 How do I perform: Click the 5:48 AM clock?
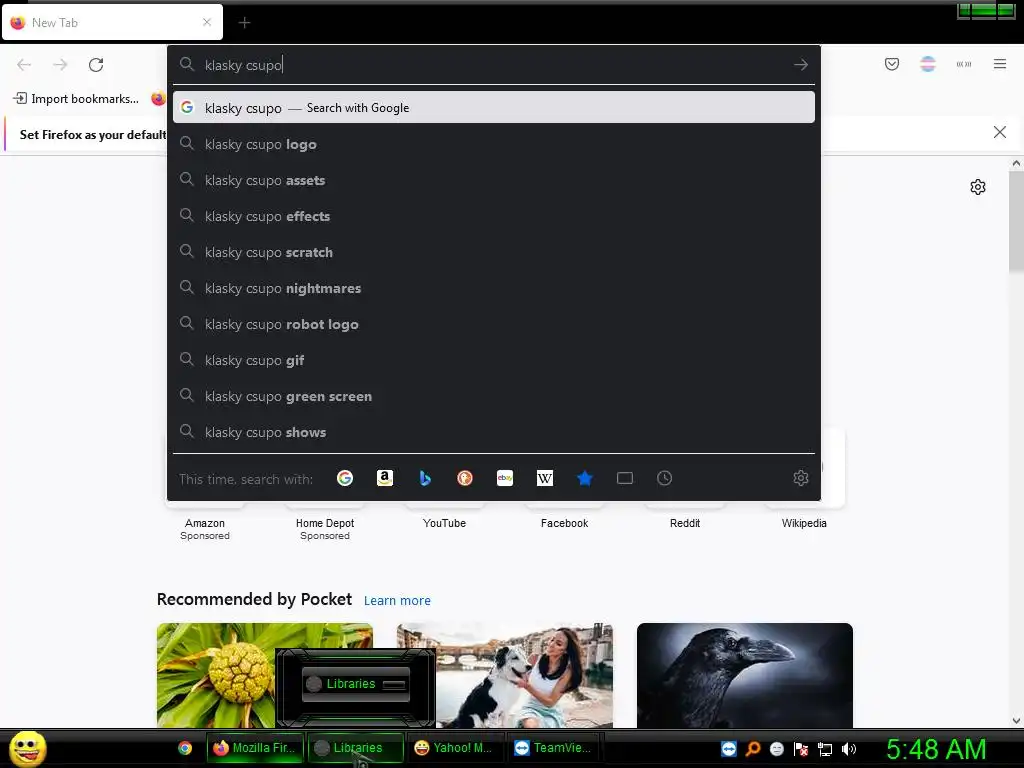936,749
